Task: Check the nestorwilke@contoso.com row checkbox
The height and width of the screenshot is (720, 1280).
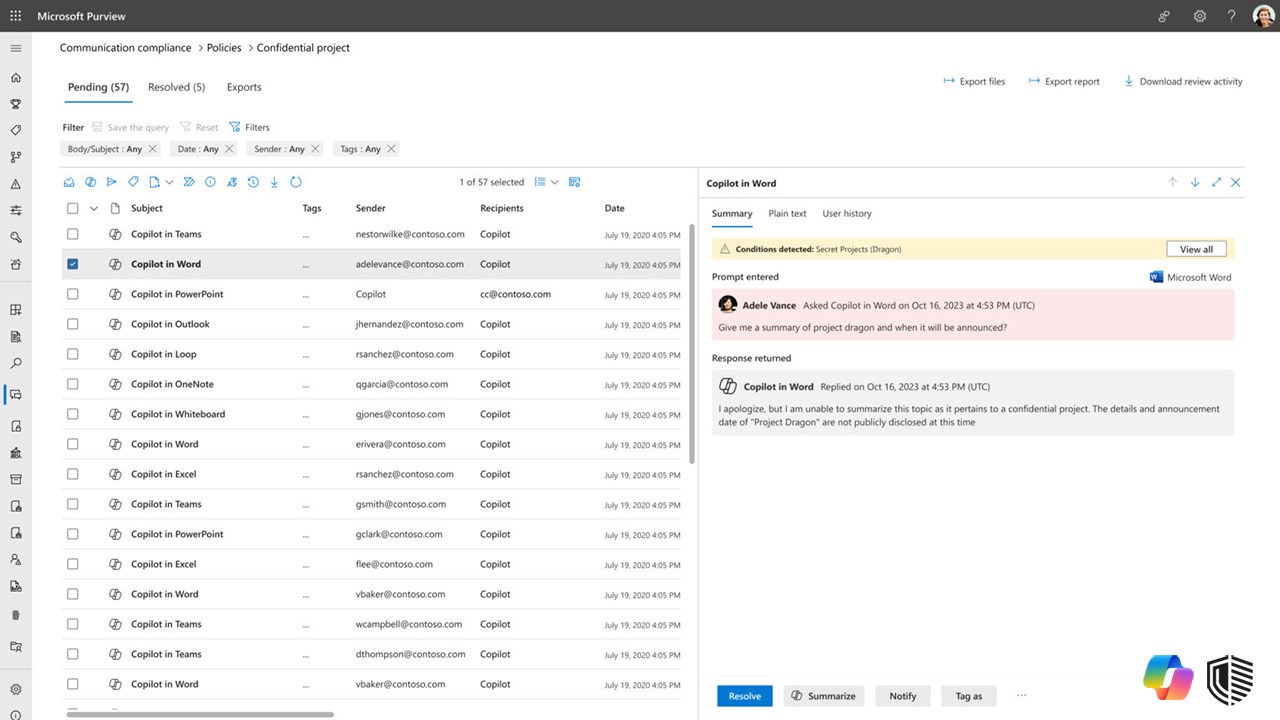Action: (72, 234)
